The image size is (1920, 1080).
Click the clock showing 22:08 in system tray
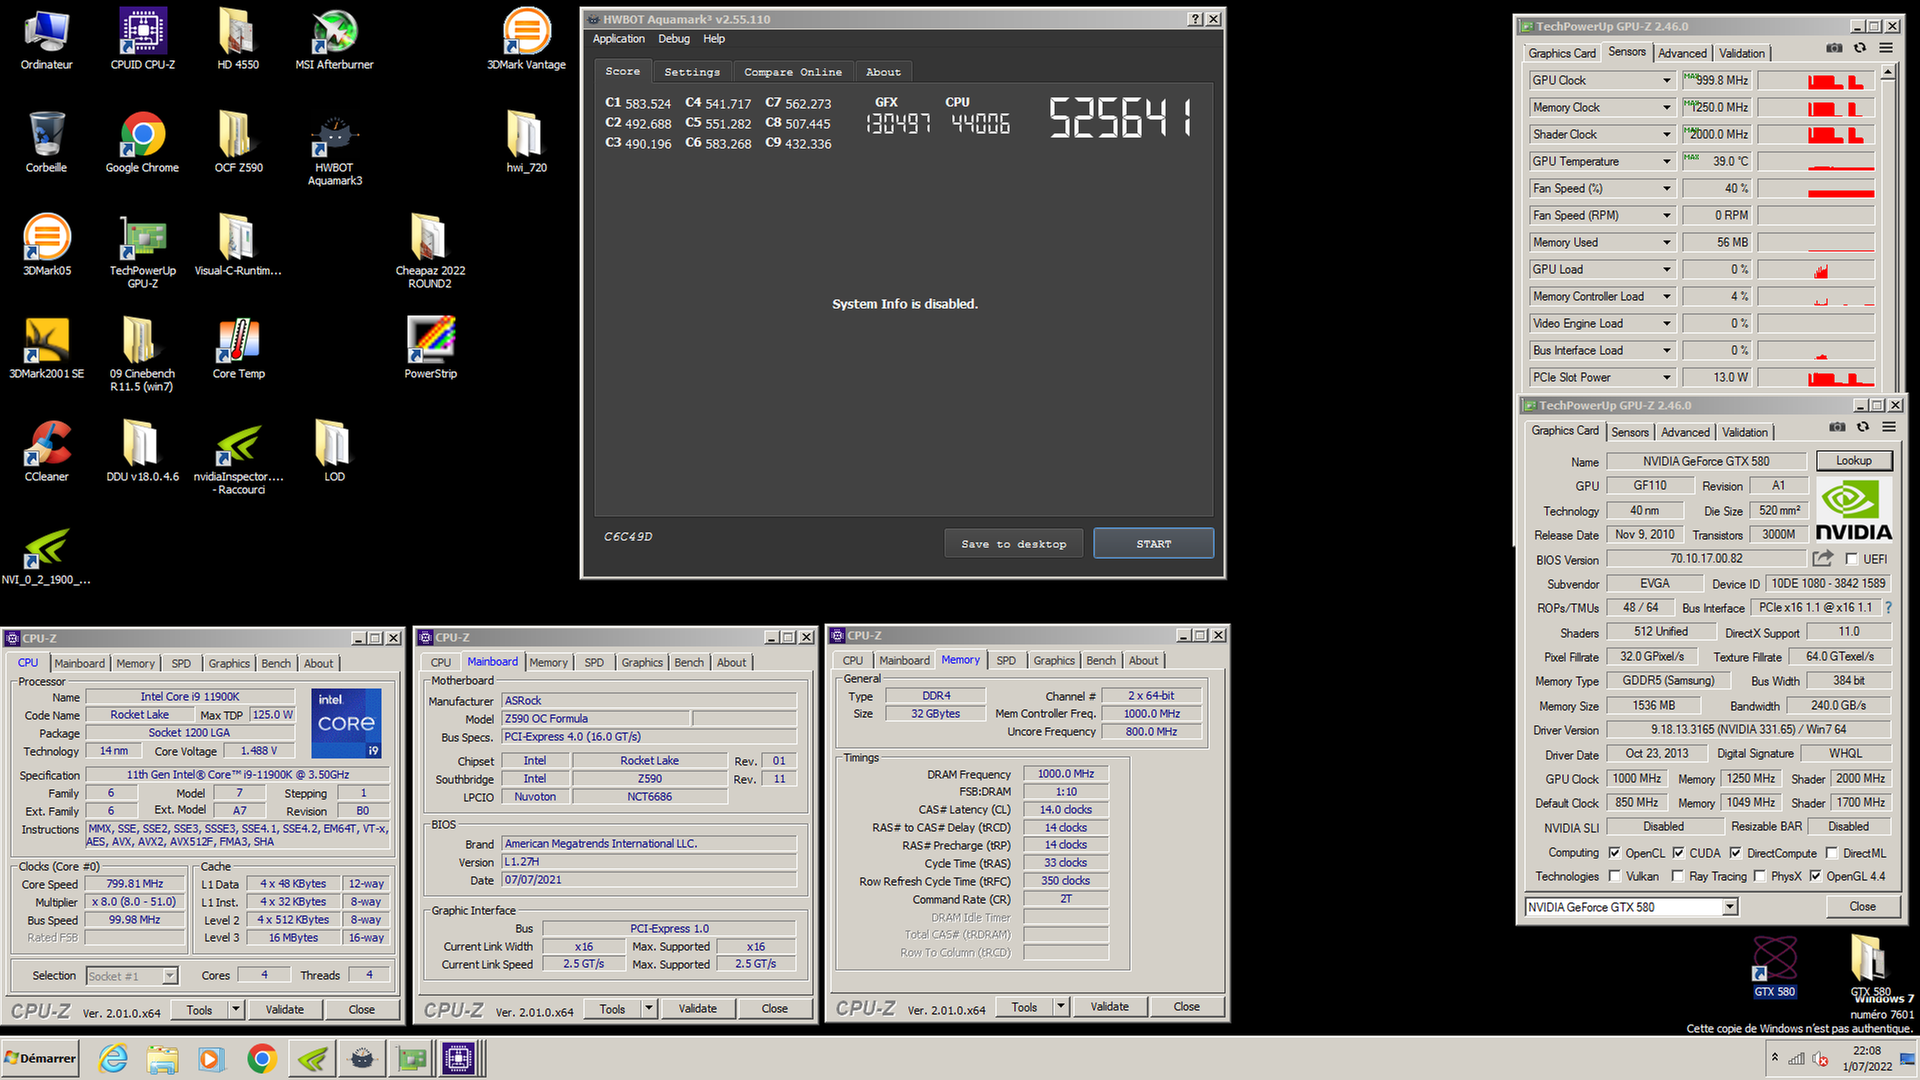[1866, 1051]
